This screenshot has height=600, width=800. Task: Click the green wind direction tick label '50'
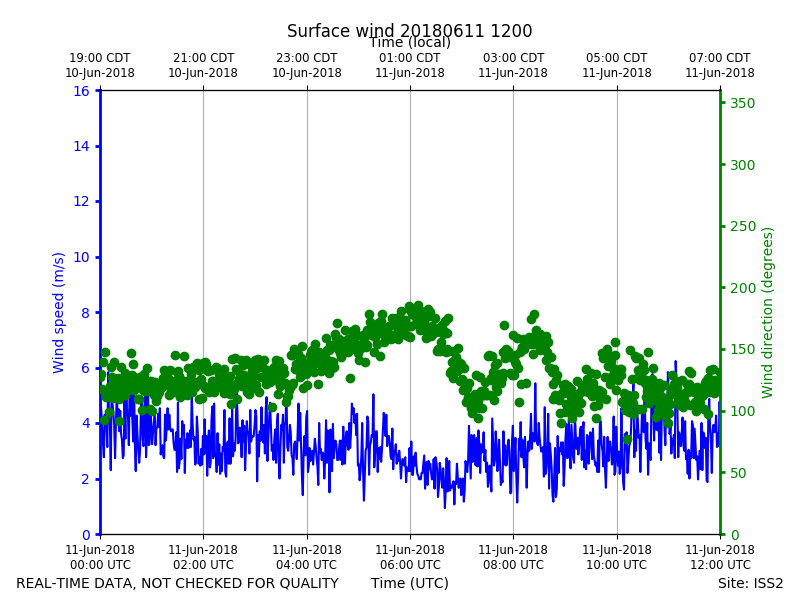[x=738, y=473]
